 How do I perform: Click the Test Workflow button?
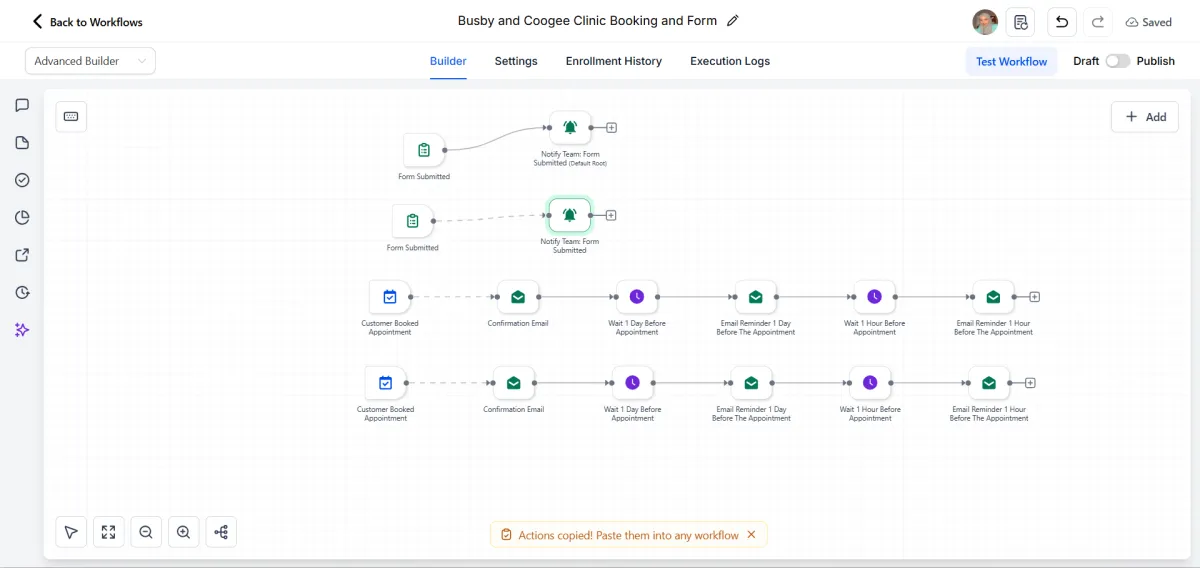(1011, 61)
